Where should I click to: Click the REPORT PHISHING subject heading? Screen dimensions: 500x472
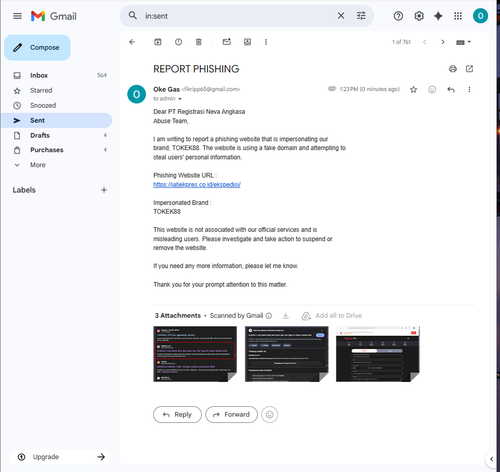196,69
